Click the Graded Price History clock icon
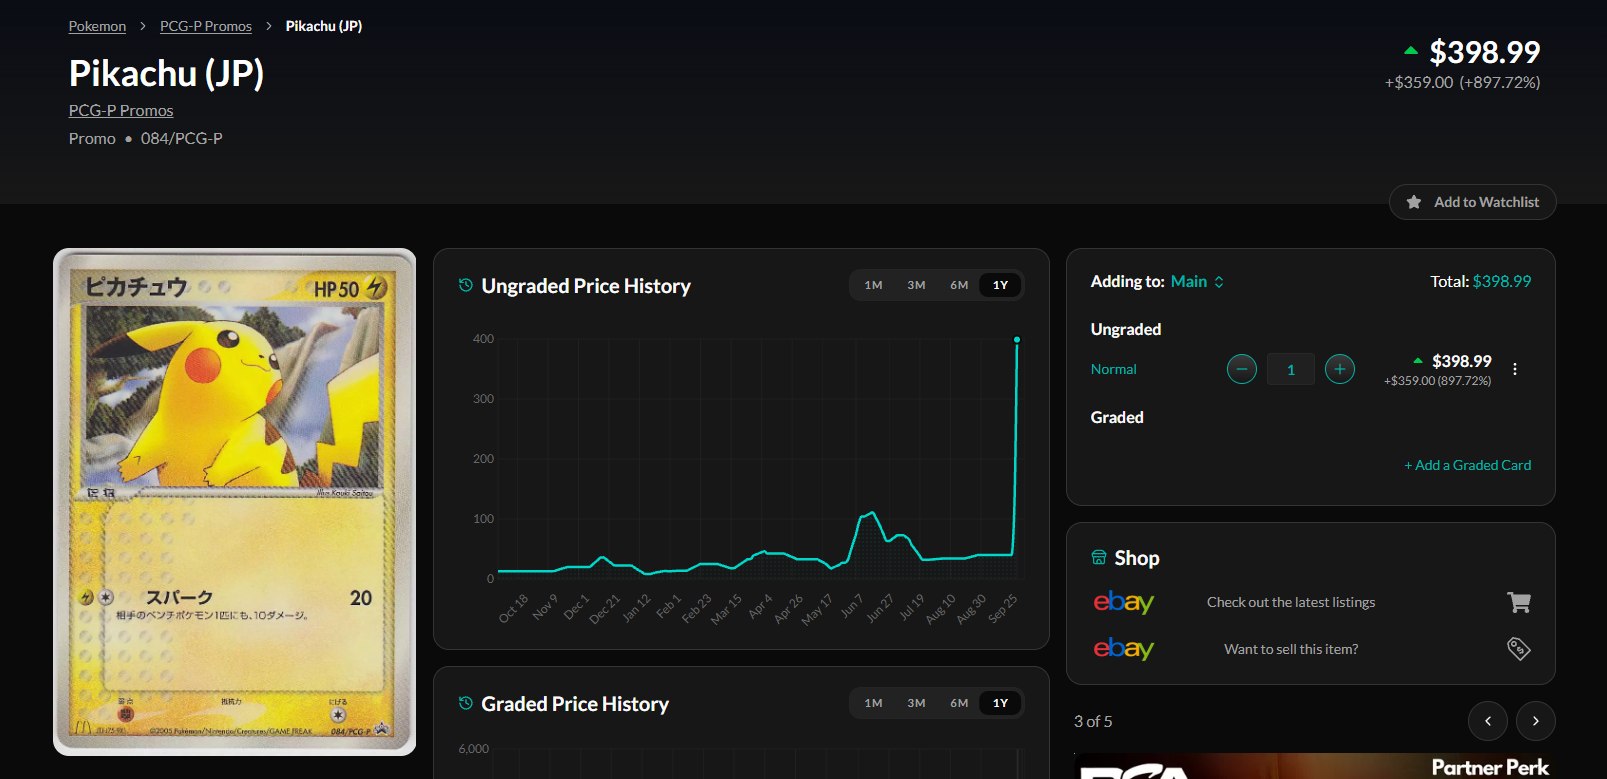This screenshot has height=779, width=1607. (x=466, y=703)
